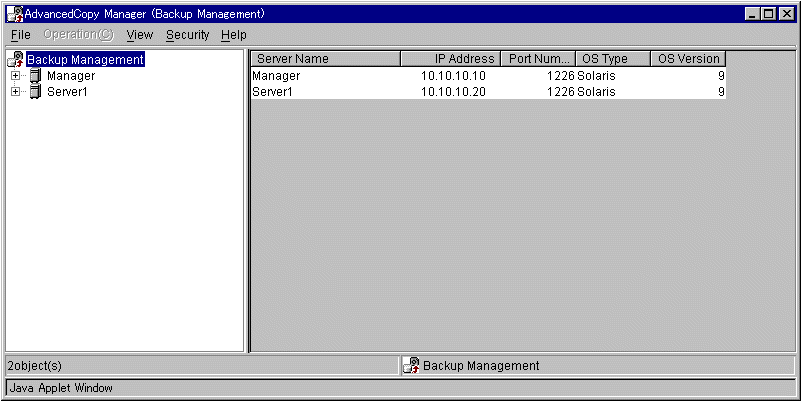
Task: Select Server1 in the tree
Action: click(x=68, y=92)
